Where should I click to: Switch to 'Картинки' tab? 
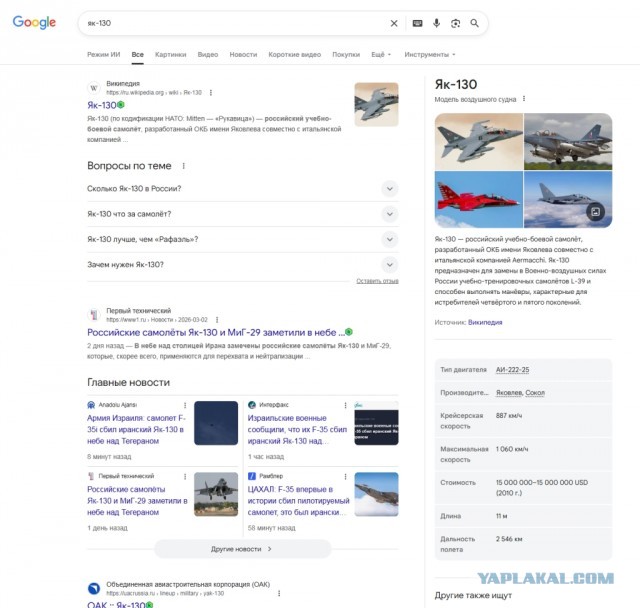[x=171, y=54]
